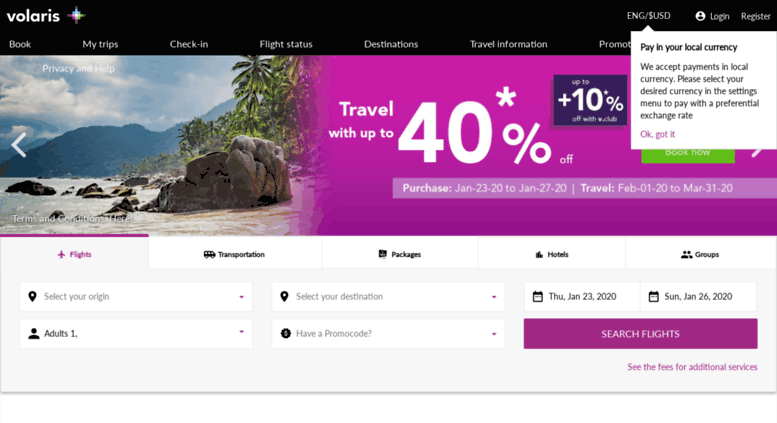This screenshot has height=423, width=777.
Task: Show the previous banner slide arrow
Action: (19, 145)
